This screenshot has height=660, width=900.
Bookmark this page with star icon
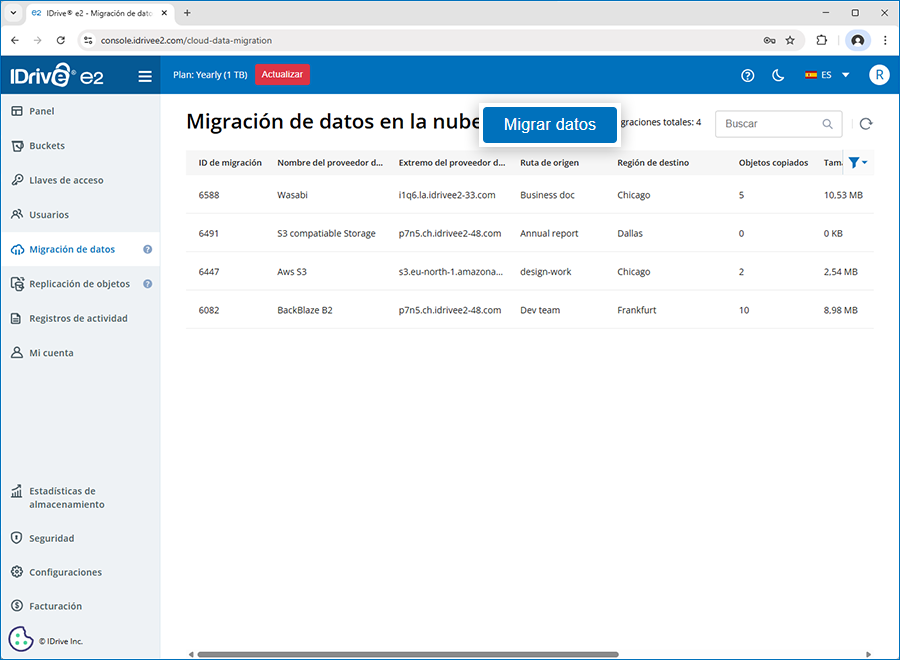[x=790, y=41]
